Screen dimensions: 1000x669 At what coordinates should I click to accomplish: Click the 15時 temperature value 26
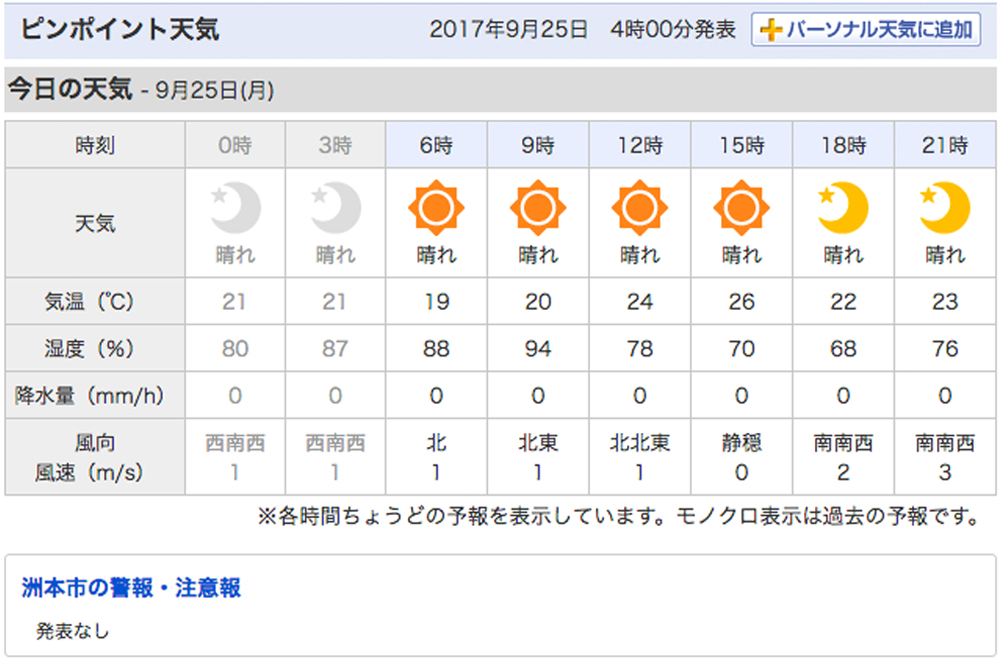coord(741,302)
